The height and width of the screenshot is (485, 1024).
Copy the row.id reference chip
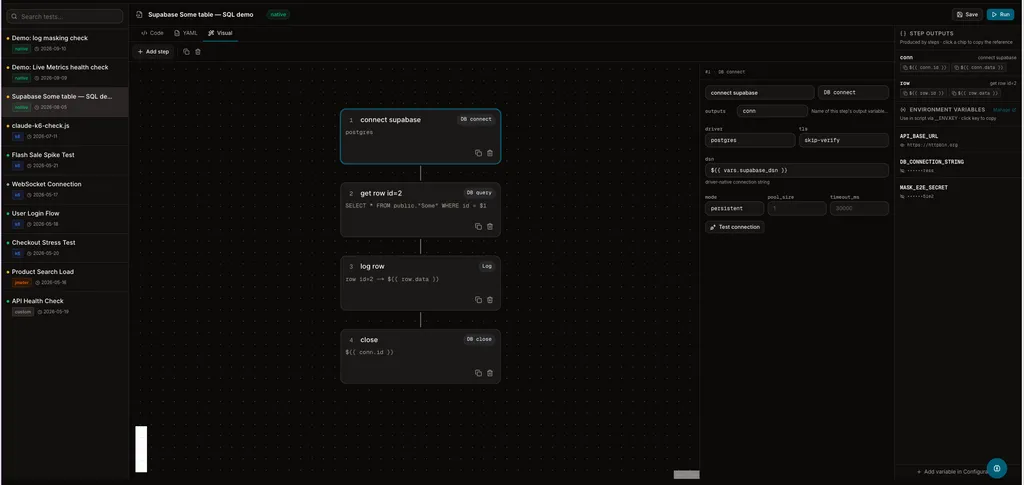[x=924, y=93]
